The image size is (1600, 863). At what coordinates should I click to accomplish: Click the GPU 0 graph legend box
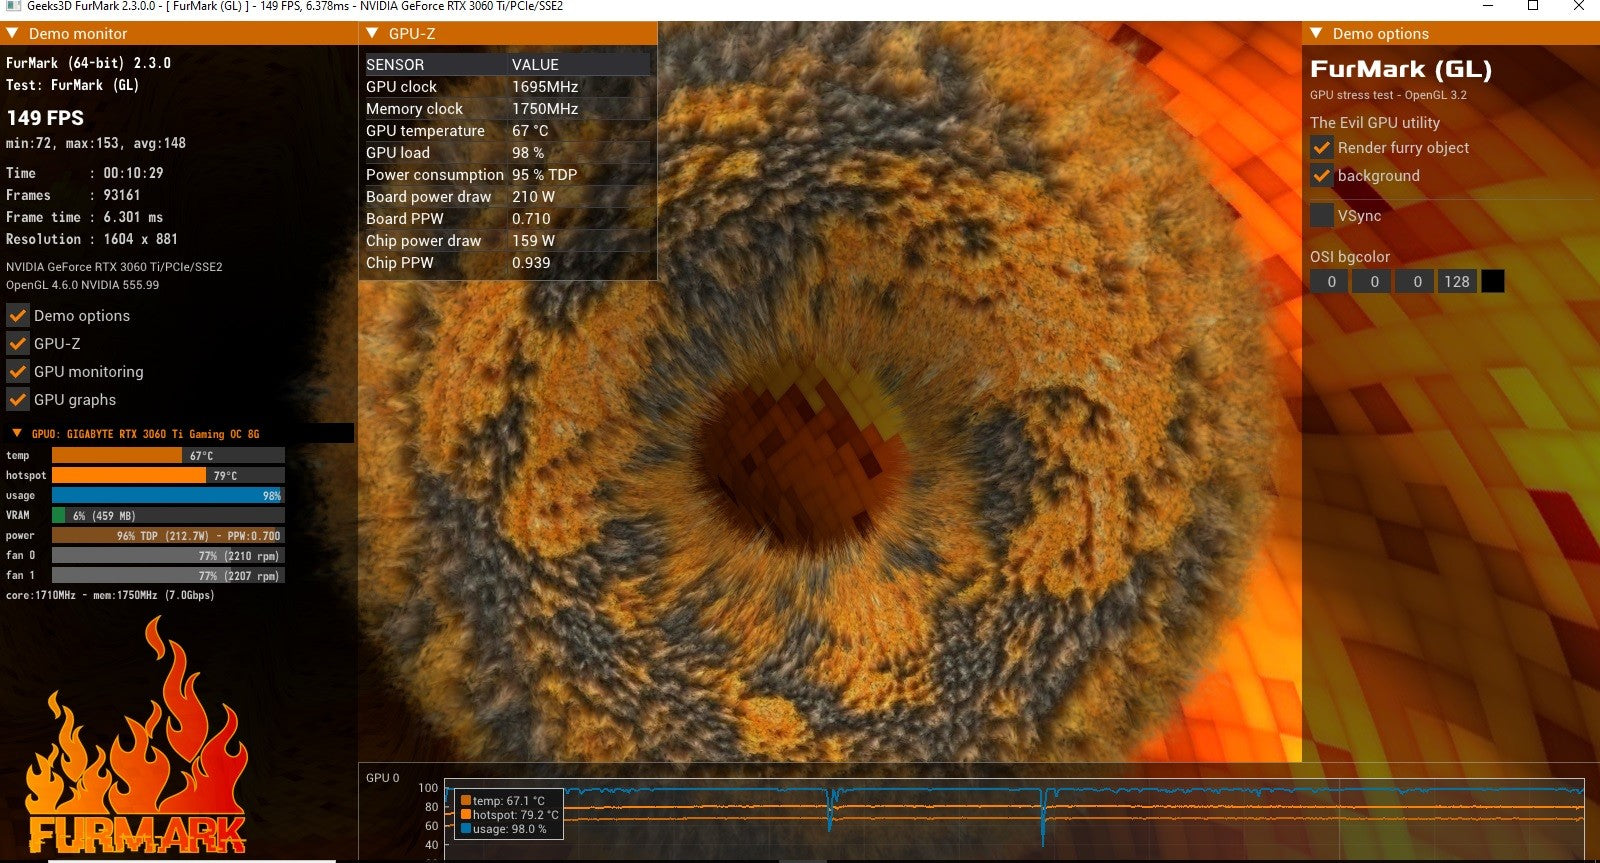508,815
